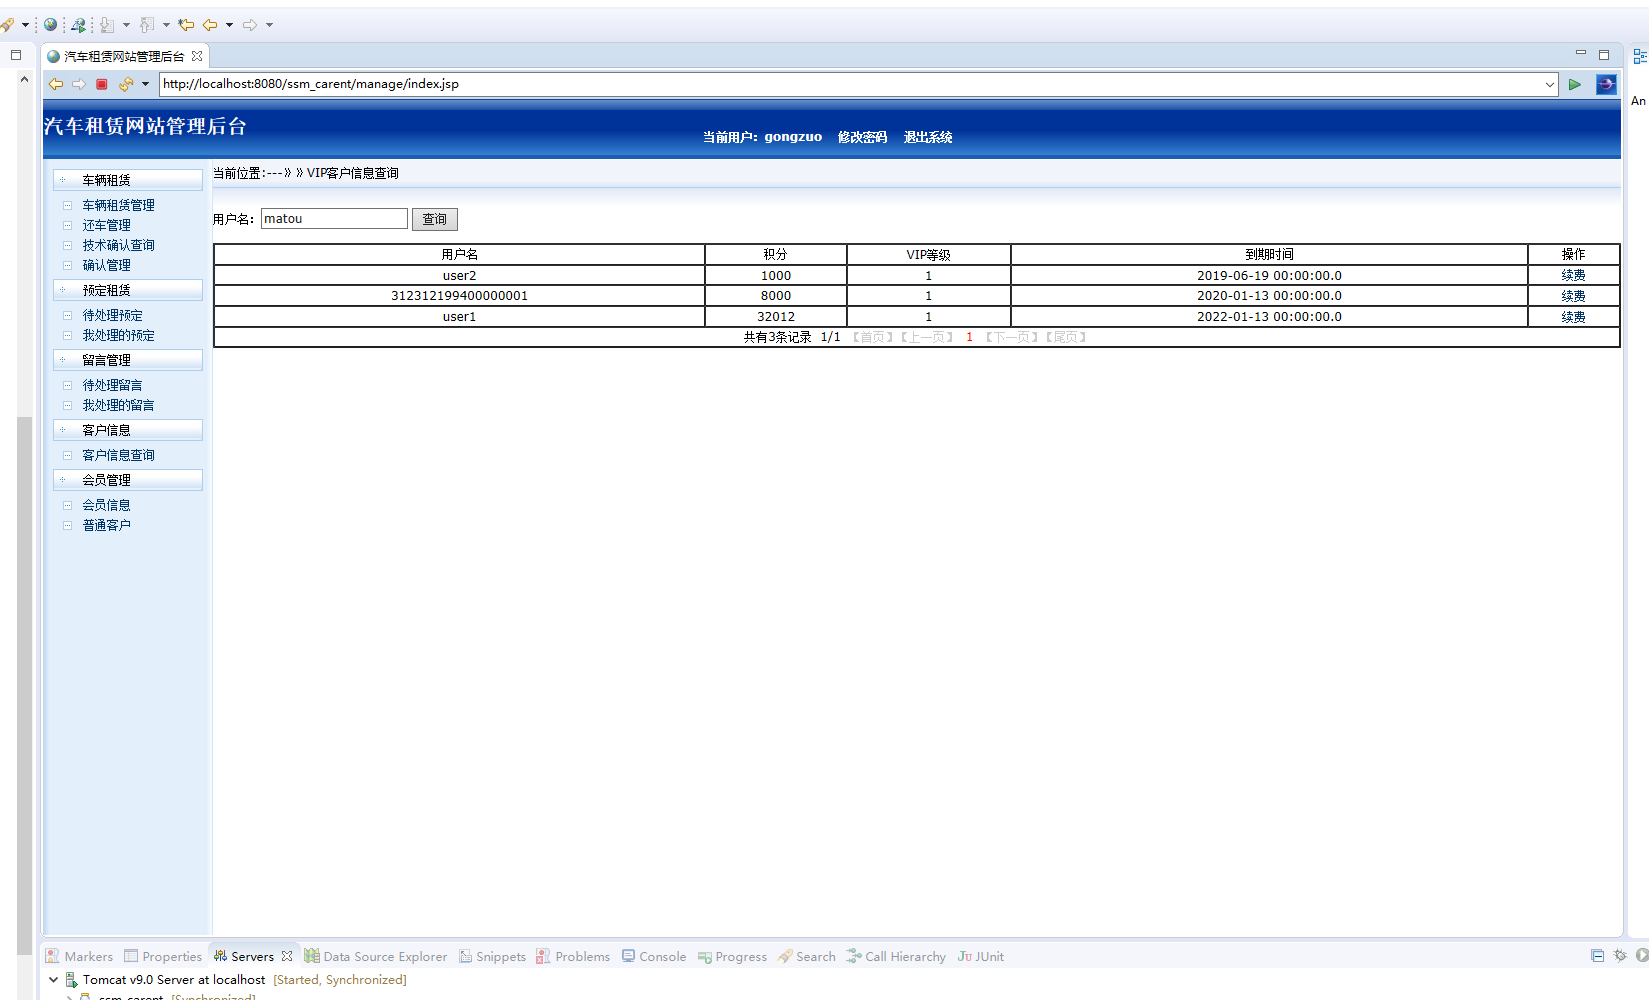This screenshot has width=1649, height=1000.
Task: Click the browser back arrow beside the URL
Action: 56,84
